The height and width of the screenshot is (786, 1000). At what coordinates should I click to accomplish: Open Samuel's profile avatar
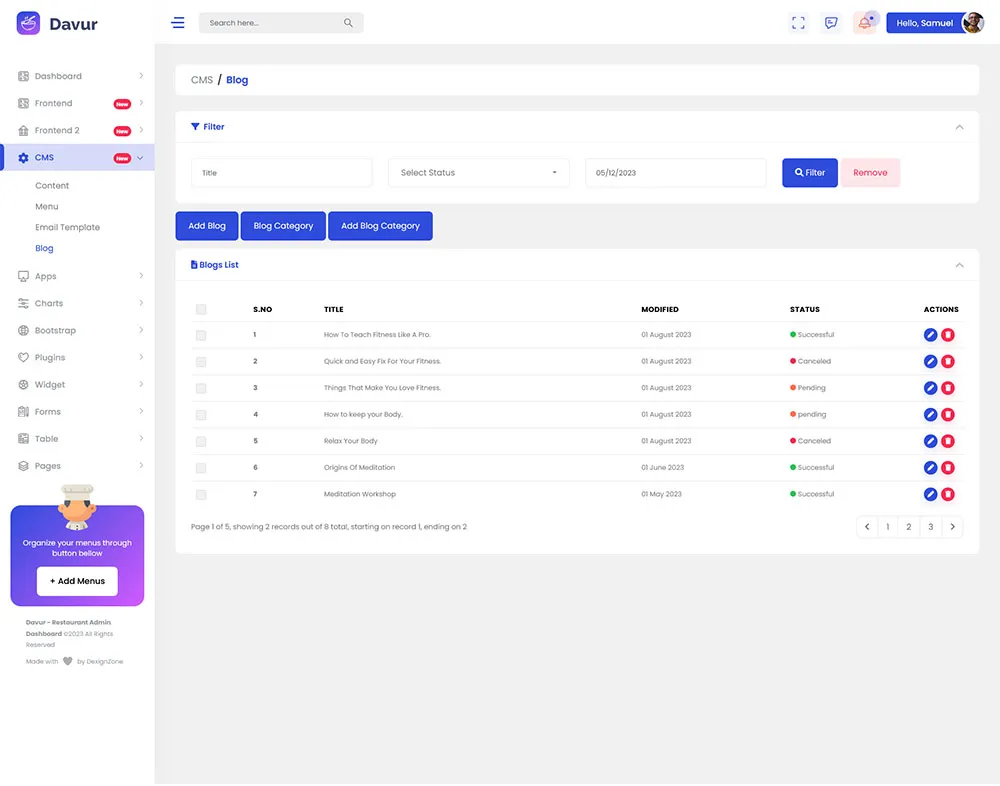click(973, 23)
